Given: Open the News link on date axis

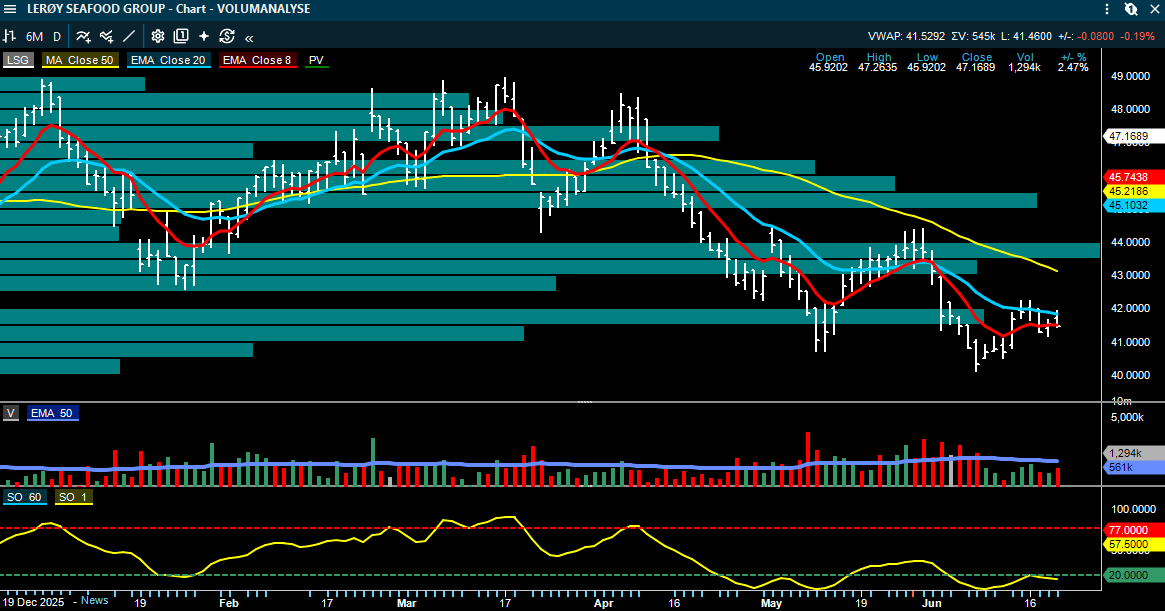Looking at the screenshot, I should (94, 601).
